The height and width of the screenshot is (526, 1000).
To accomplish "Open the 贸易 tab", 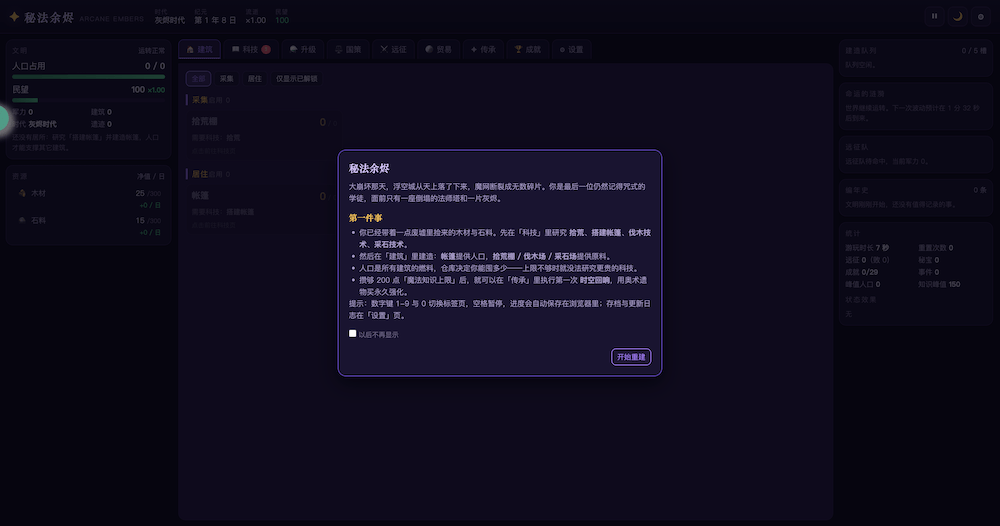I will (438, 49).
